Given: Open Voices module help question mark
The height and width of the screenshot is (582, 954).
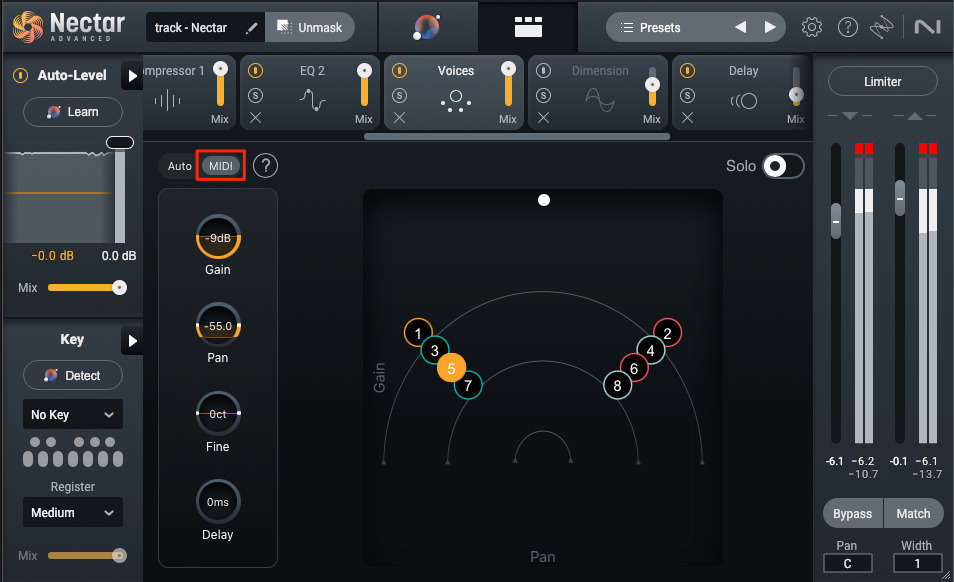Looking at the screenshot, I should coord(265,165).
